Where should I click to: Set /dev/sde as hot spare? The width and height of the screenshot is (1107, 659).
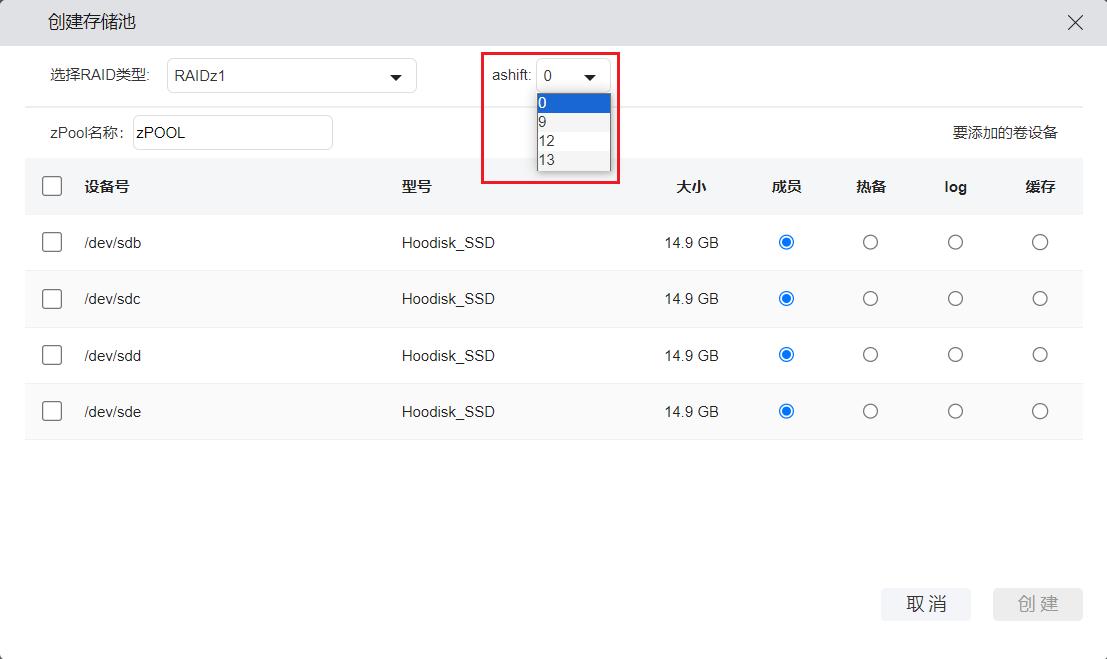click(870, 411)
